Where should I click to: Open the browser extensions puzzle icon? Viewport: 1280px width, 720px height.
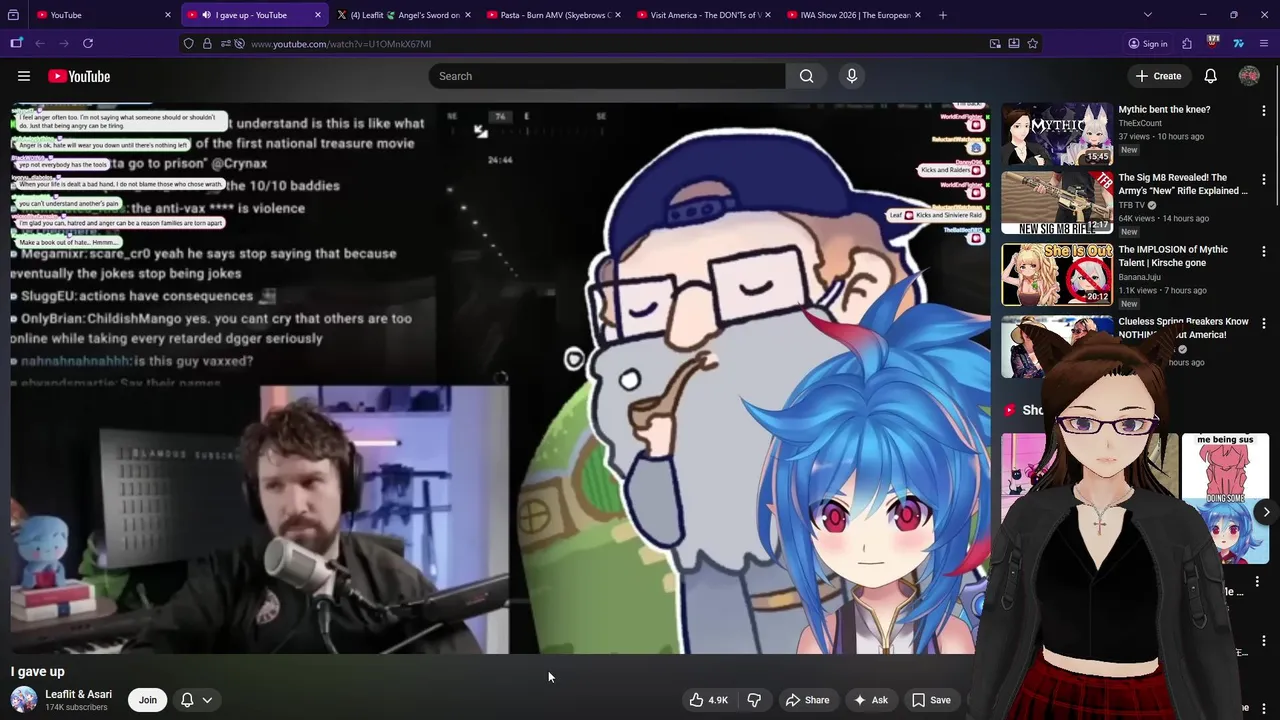click(x=1187, y=44)
